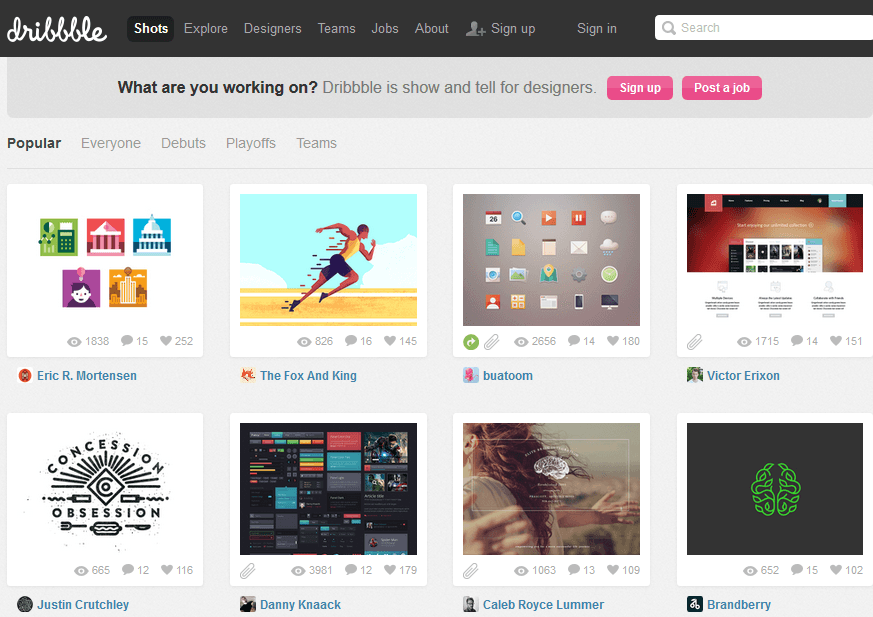Switch to the Debuts tab
873x617 pixels.
pos(183,143)
